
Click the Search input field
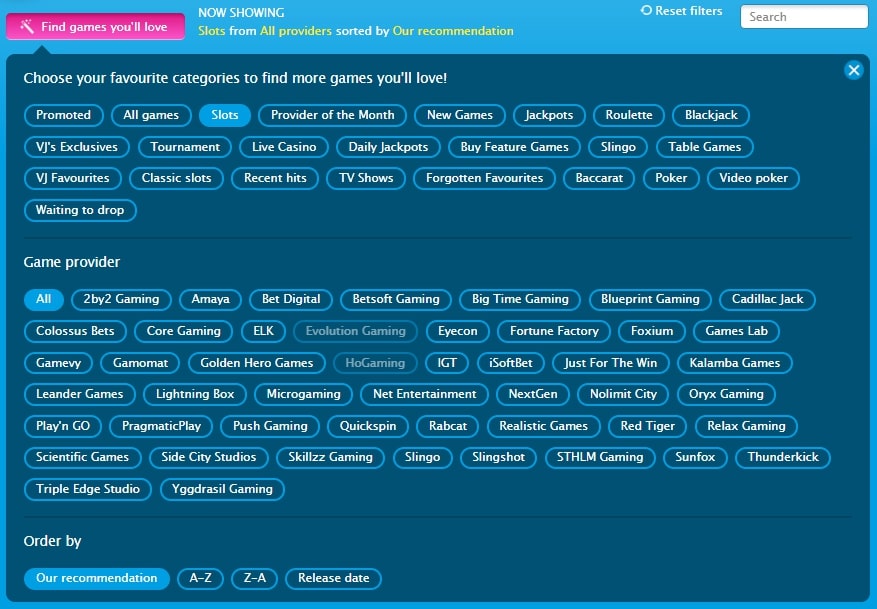(804, 17)
